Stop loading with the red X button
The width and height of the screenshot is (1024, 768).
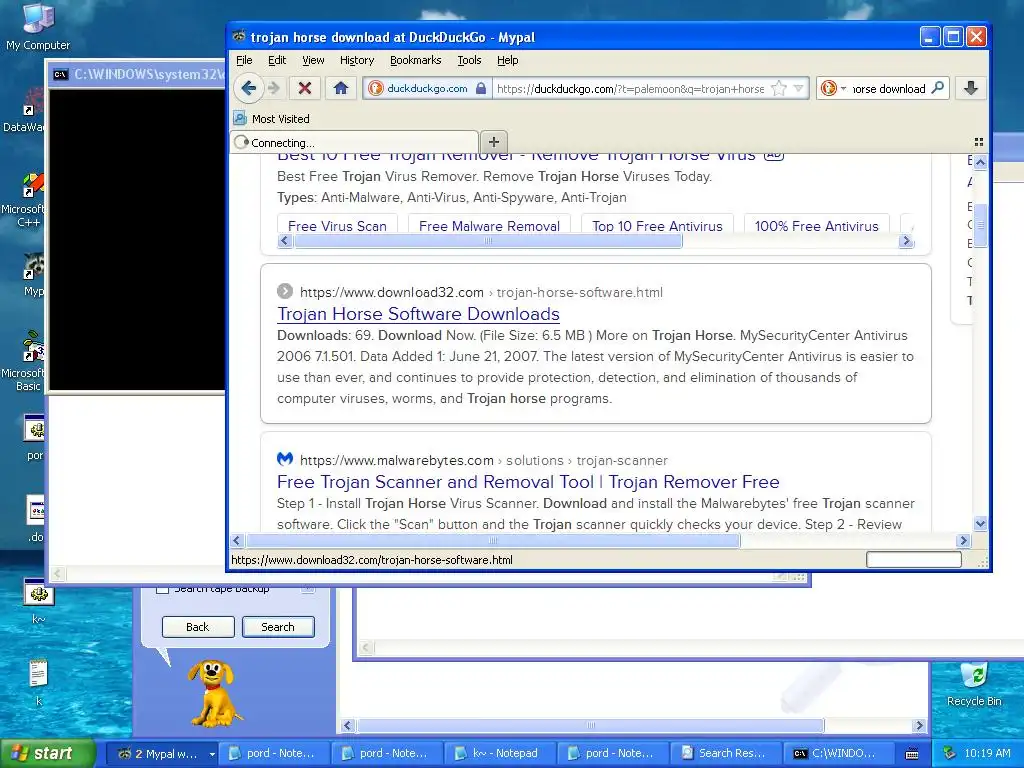[304, 88]
